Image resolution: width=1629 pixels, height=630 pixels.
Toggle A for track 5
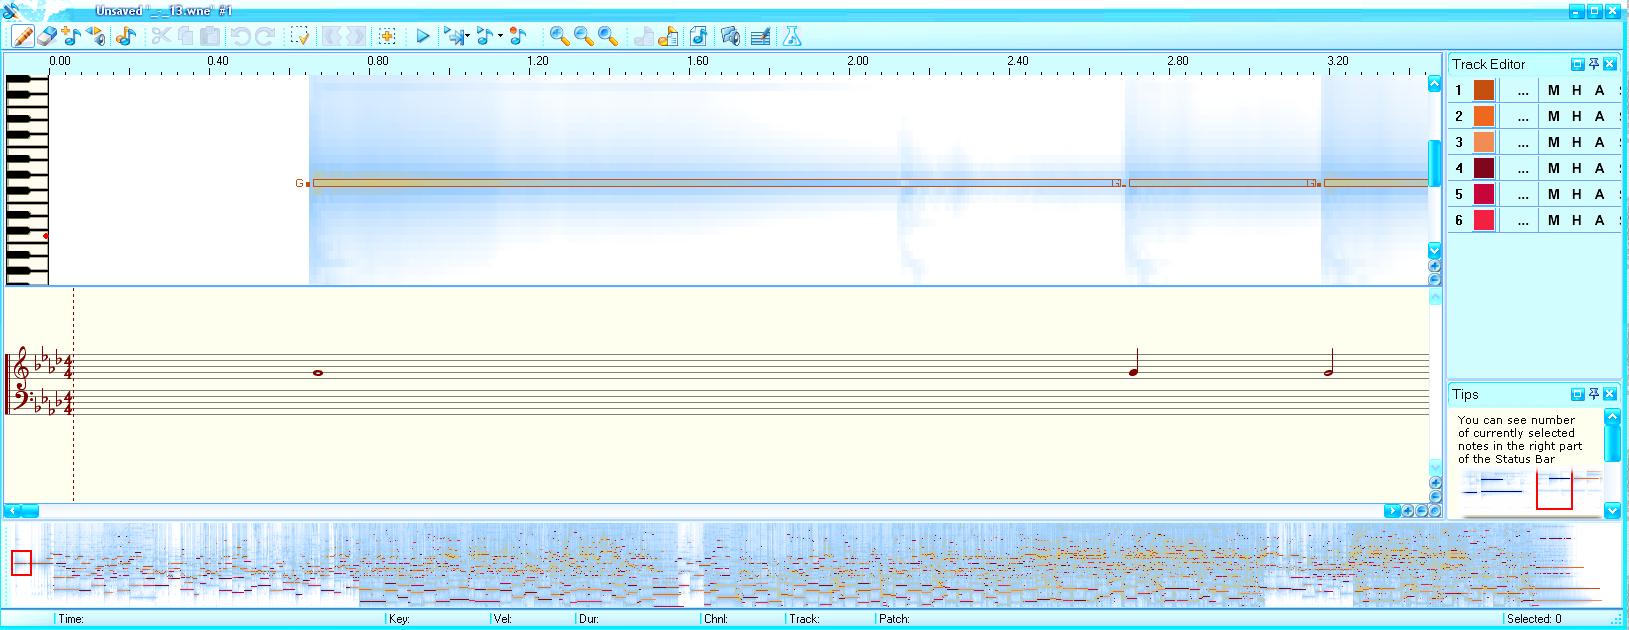pyautogui.click(x=1599, y=194)
